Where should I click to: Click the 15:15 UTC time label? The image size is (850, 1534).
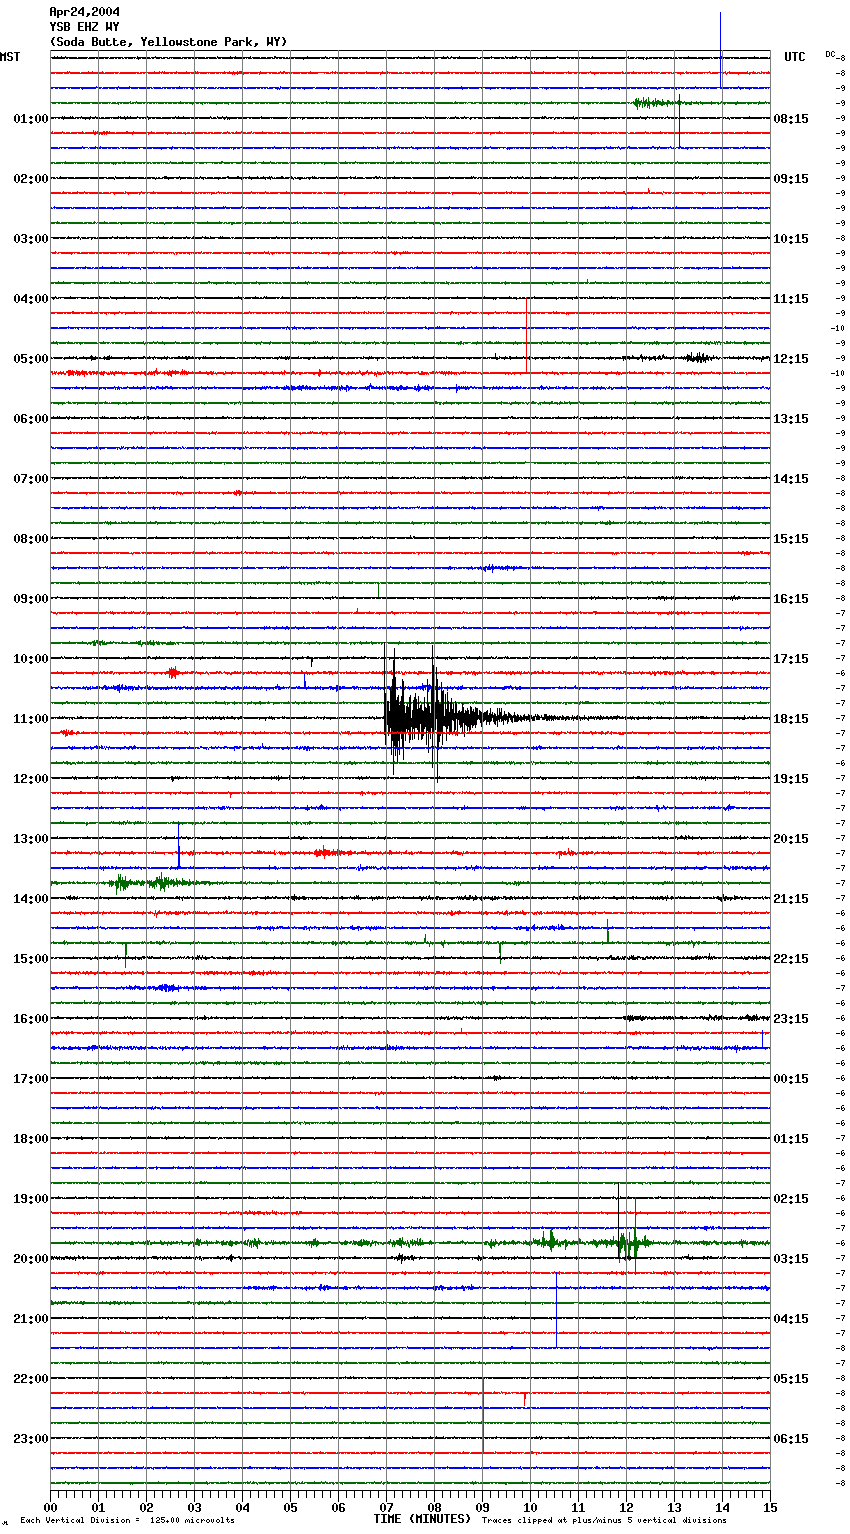click(x=791, y=539)
